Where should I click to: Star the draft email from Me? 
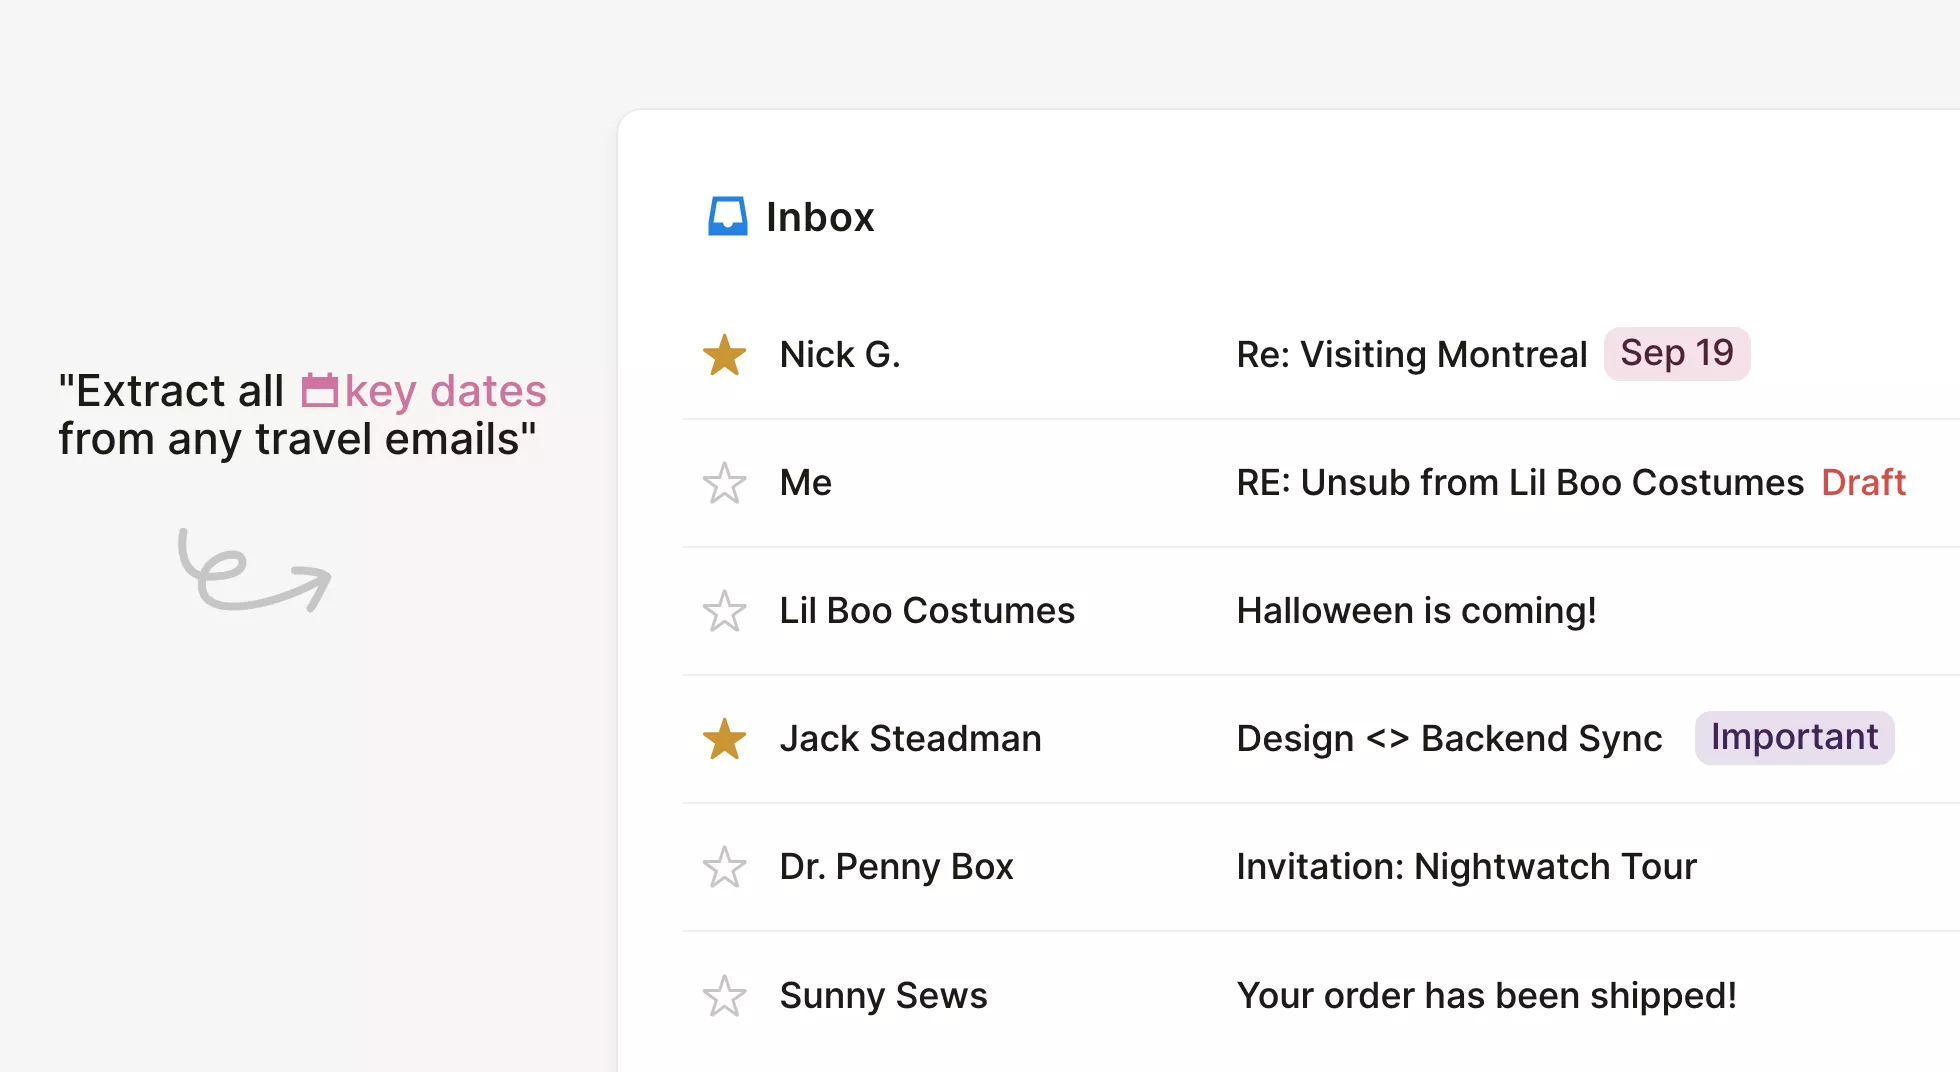724,483
